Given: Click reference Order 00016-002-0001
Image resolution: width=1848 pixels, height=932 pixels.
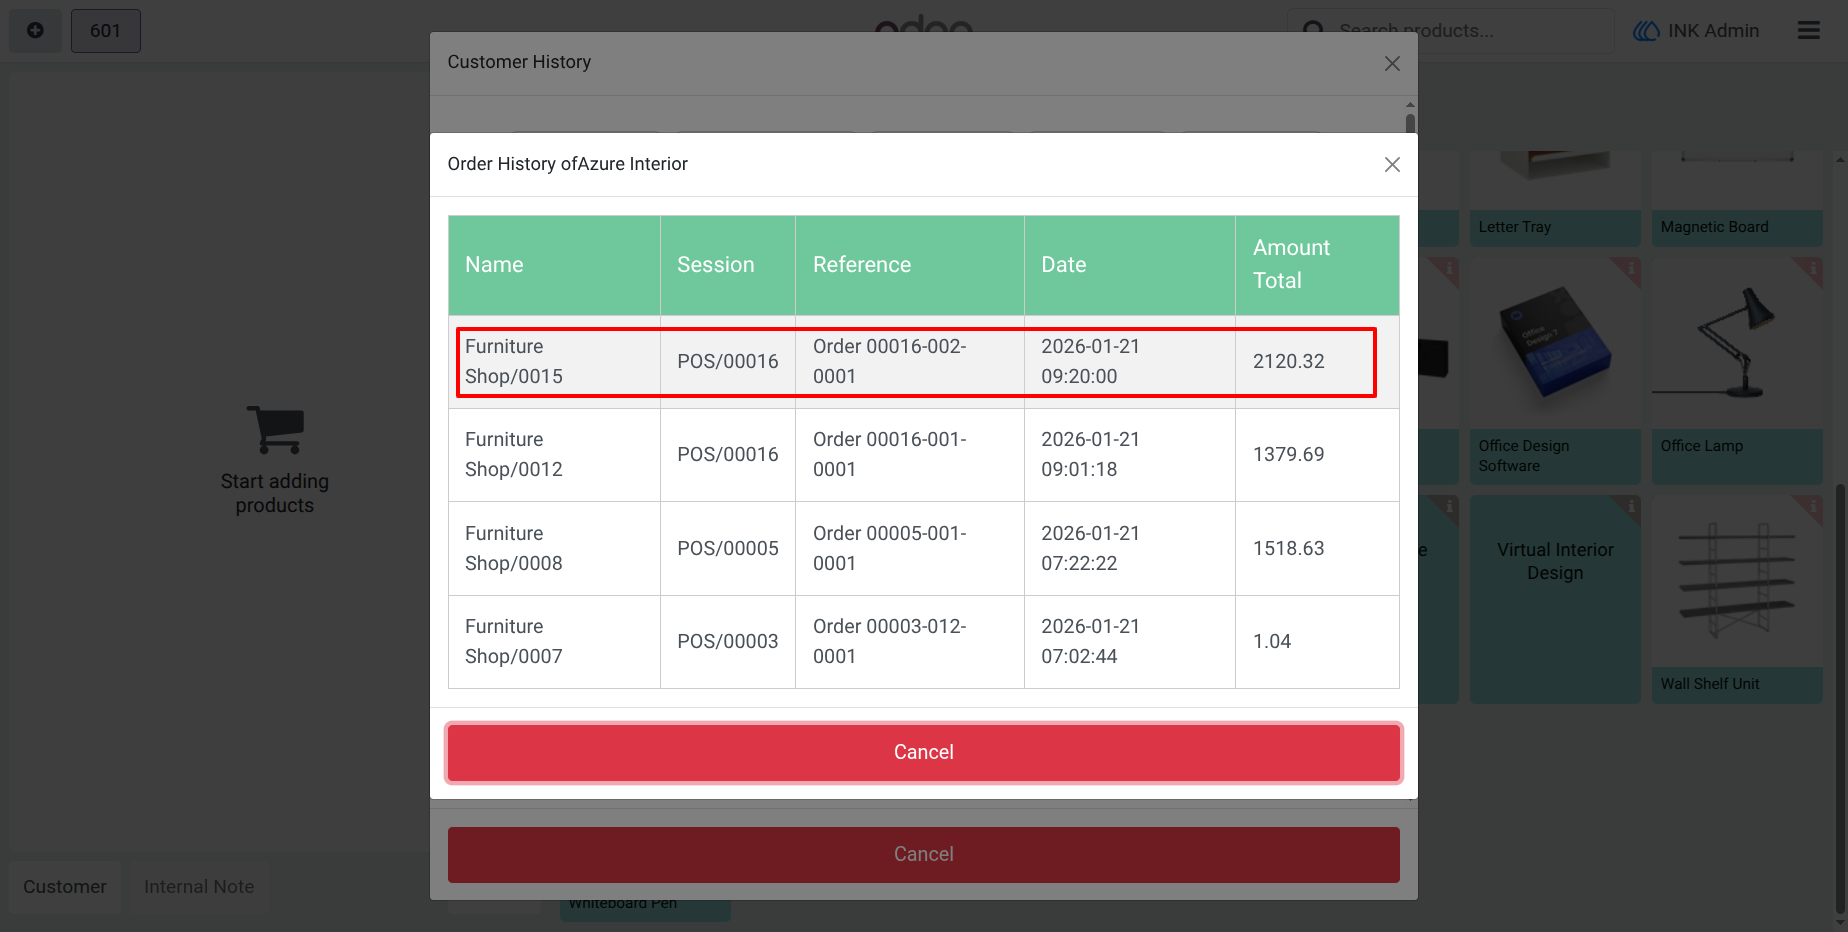Looking at the screenshot, I should [889, 361].
